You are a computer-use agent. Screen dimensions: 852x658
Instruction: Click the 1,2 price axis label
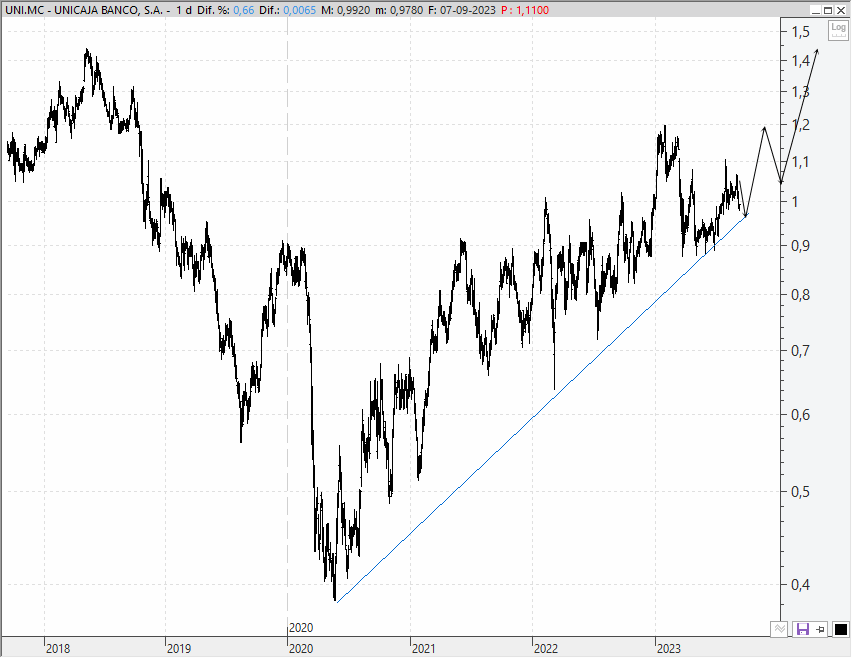(x=800, y=125)
